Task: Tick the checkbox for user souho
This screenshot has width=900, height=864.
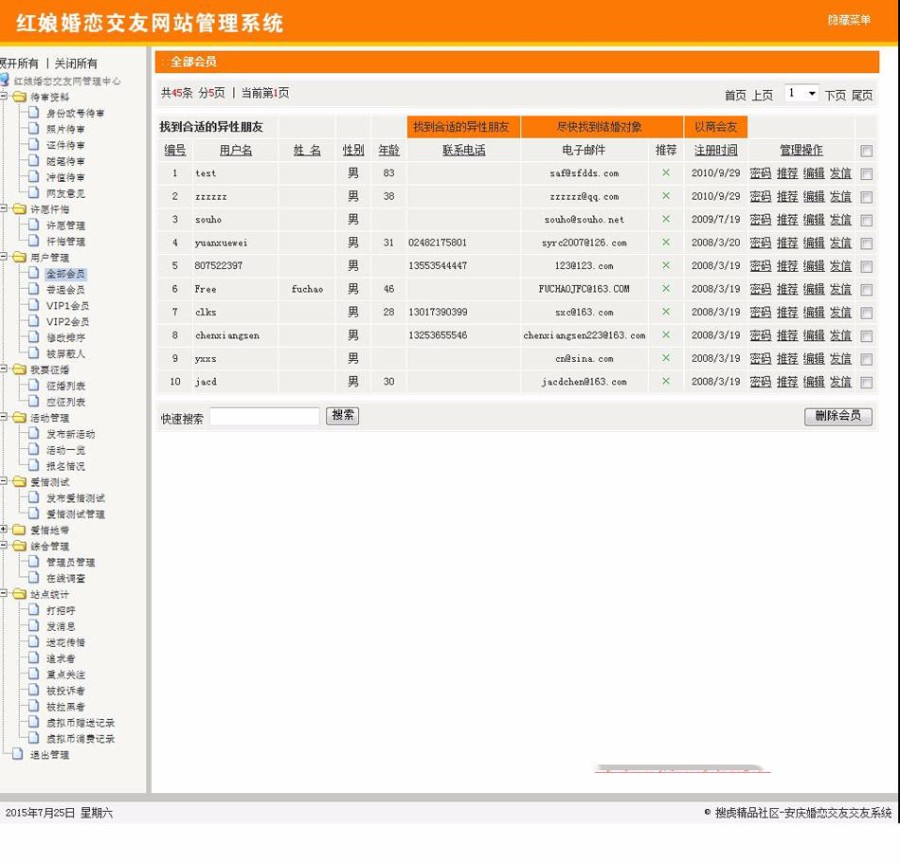Action: pos(866,220)
